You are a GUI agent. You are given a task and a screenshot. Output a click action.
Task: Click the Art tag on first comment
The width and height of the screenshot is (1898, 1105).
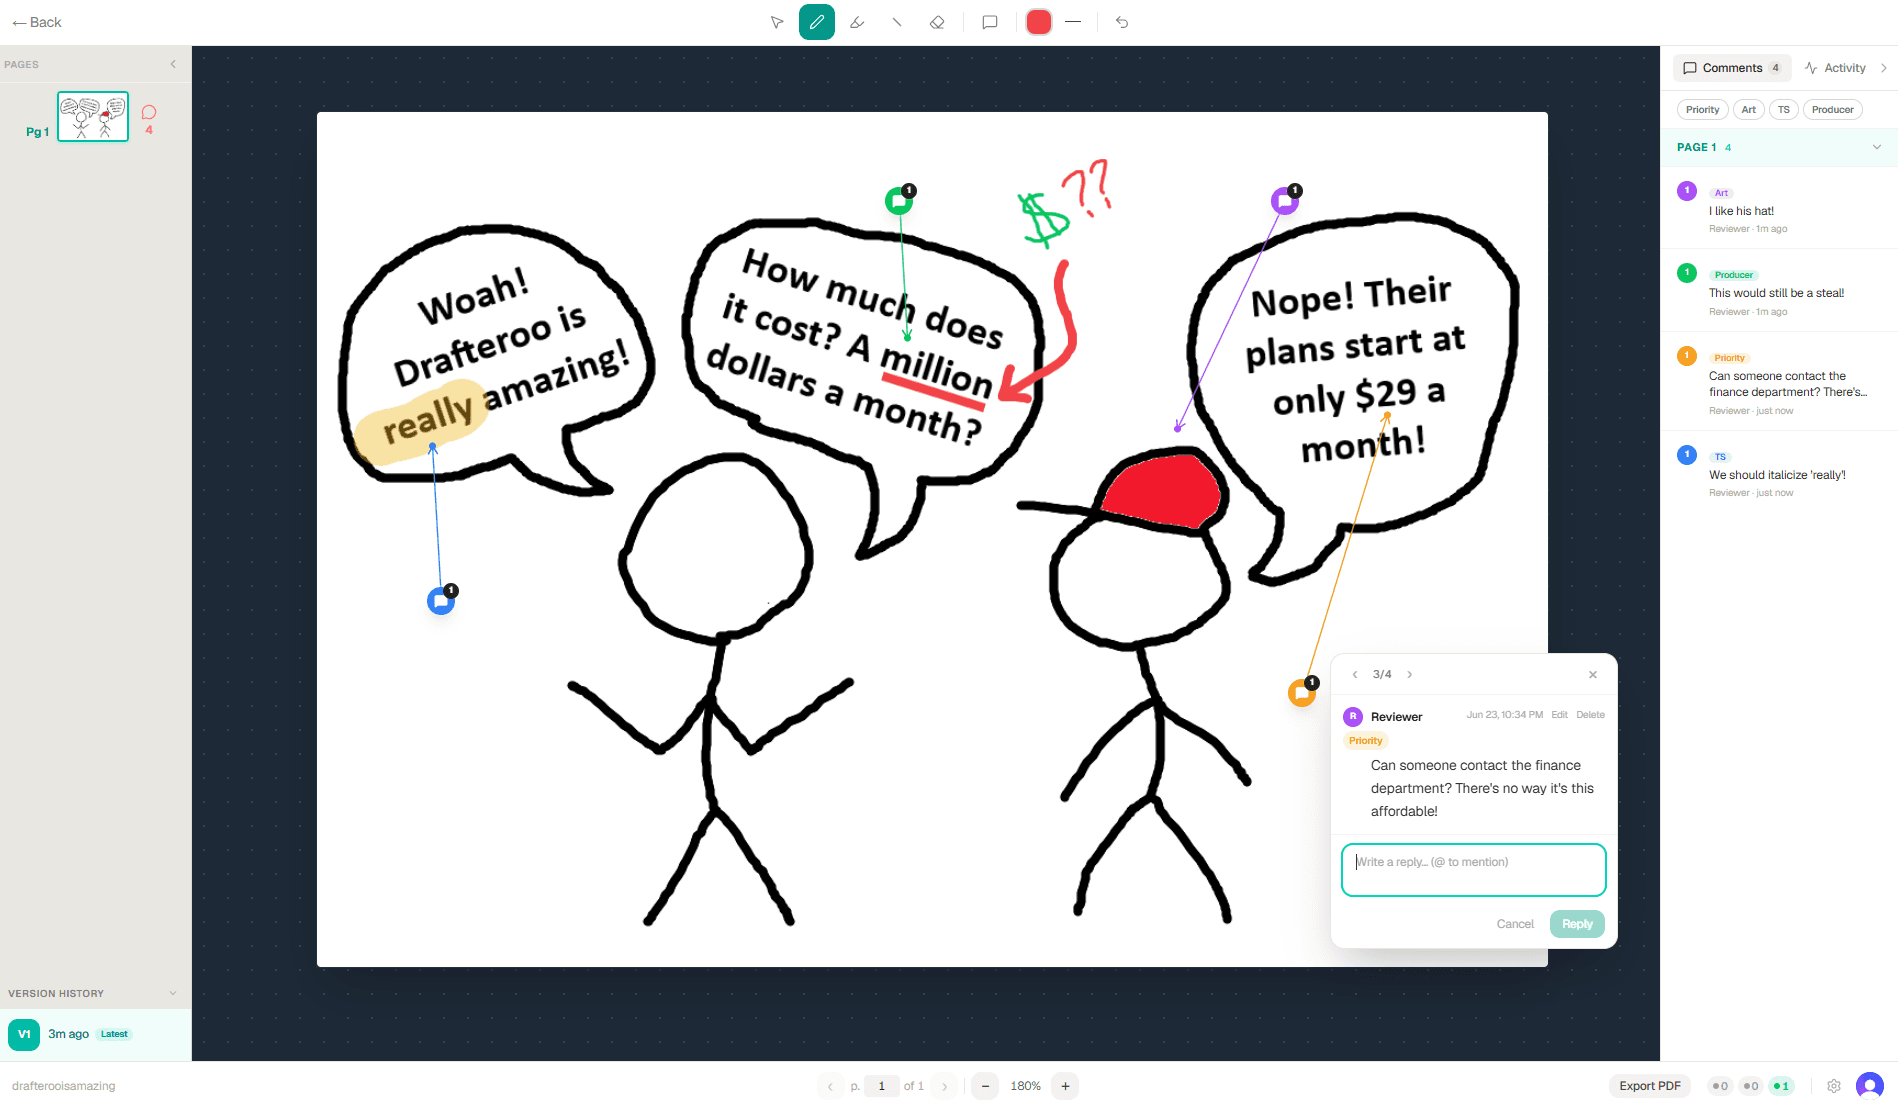[x=1721, y=193]
